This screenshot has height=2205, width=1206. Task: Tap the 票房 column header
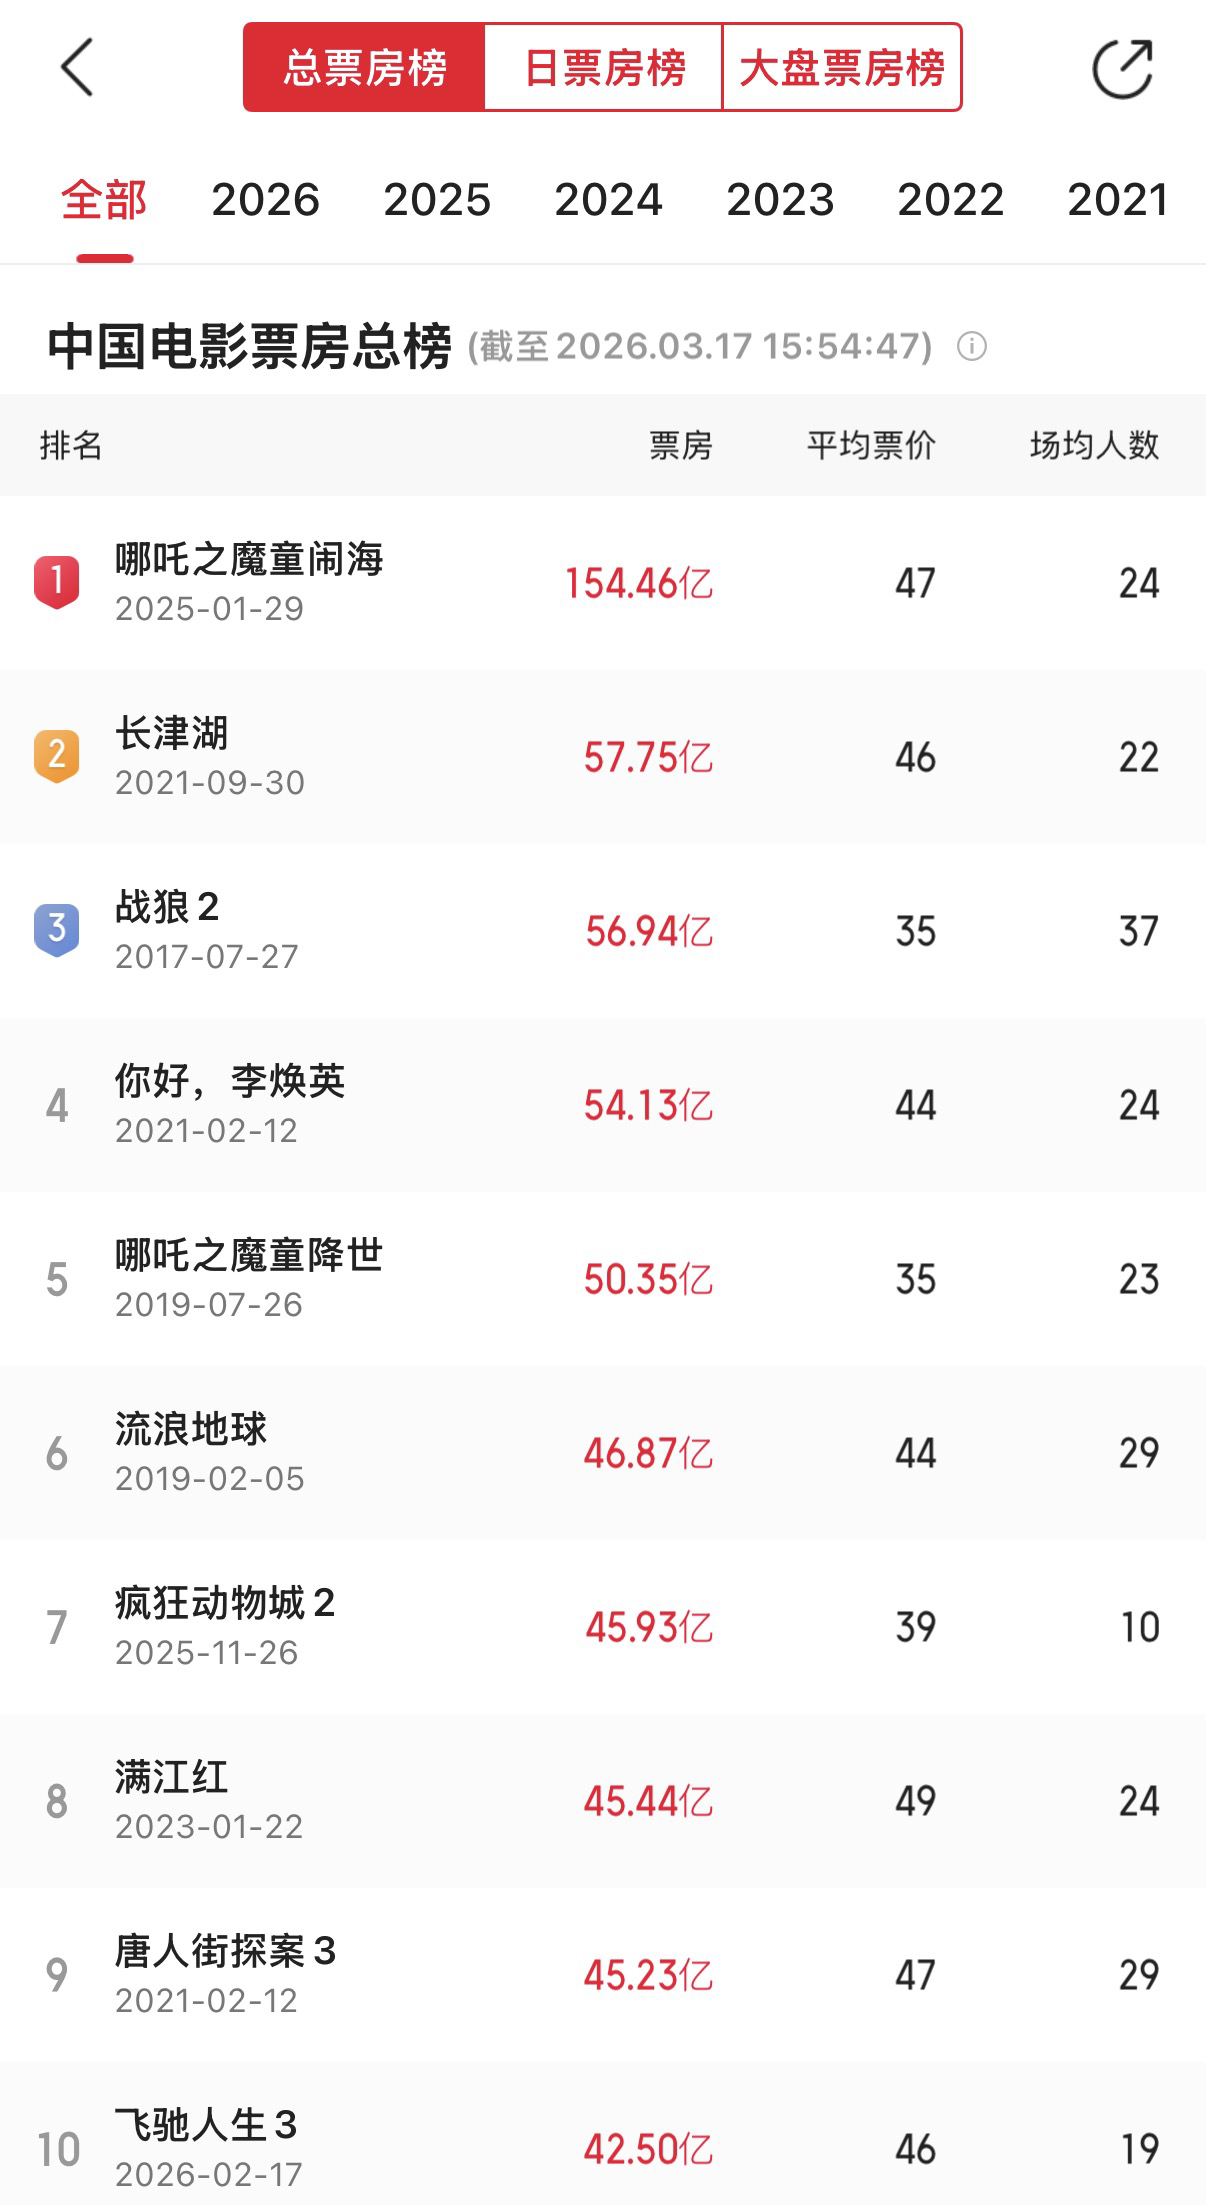tap(680, 445)
